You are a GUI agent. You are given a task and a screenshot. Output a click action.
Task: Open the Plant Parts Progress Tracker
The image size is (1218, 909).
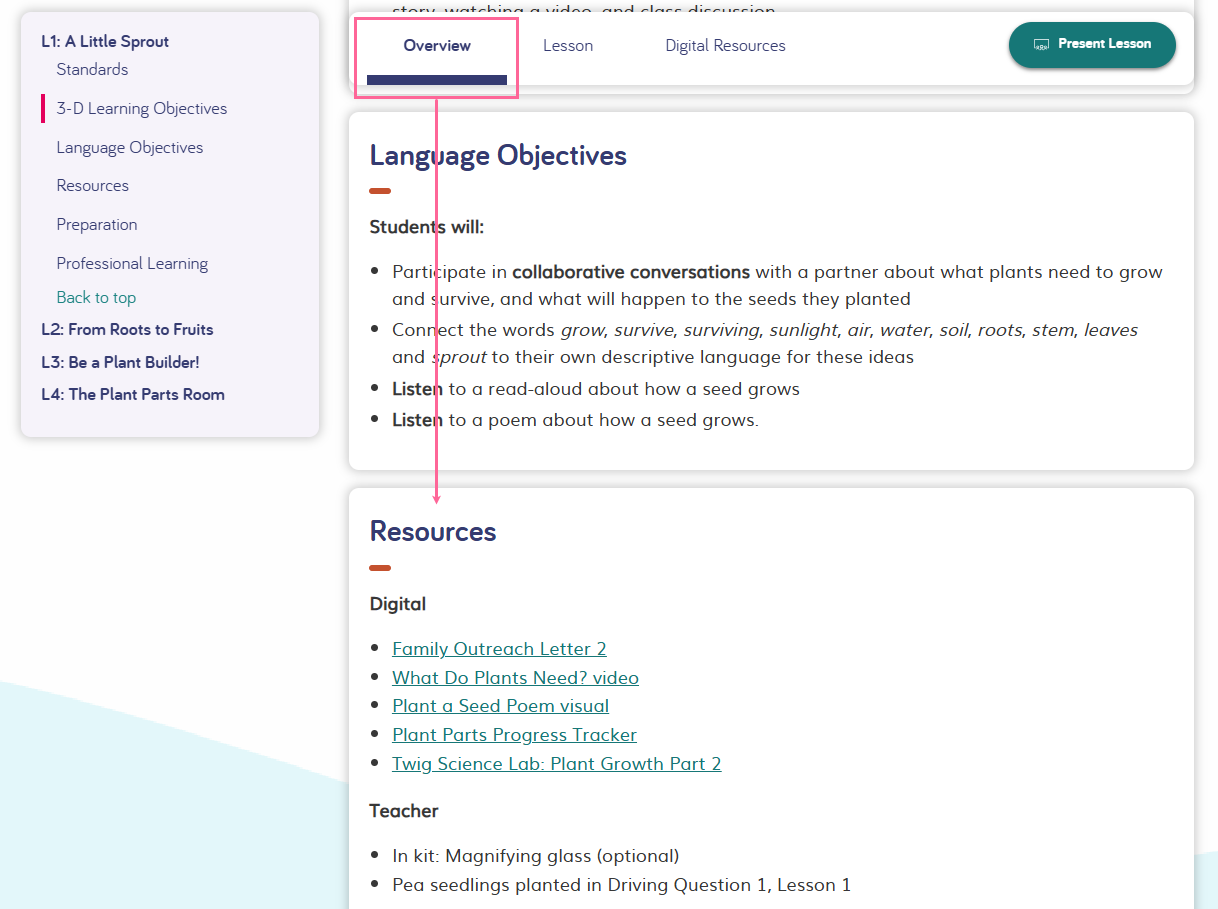click(x=514, y=734)
